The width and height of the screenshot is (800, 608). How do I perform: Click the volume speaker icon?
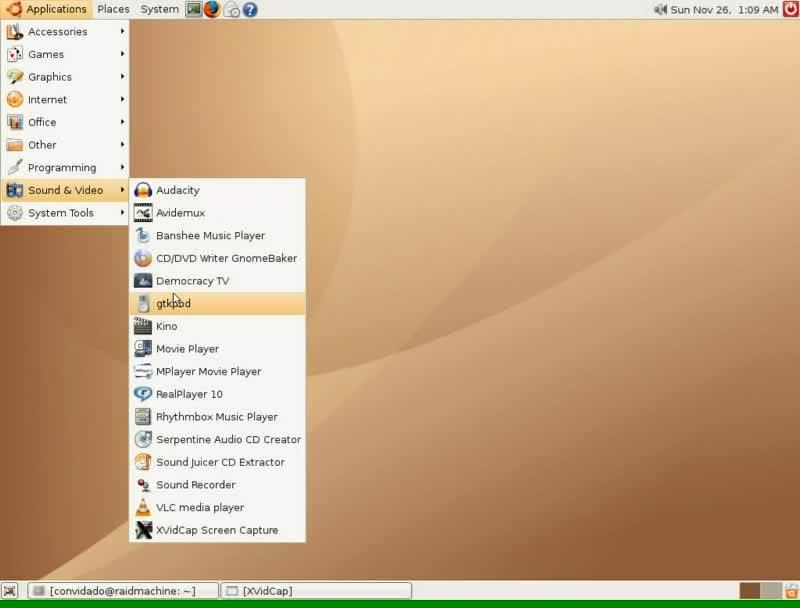(661, 9)
